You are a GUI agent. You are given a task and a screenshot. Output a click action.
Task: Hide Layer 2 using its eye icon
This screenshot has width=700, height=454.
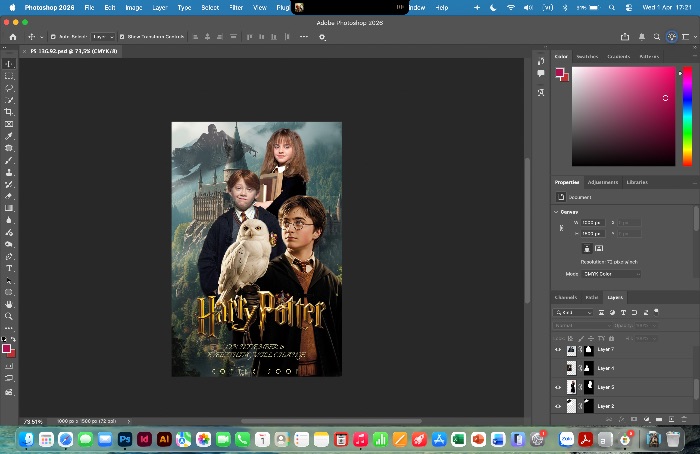click(558, 406)
